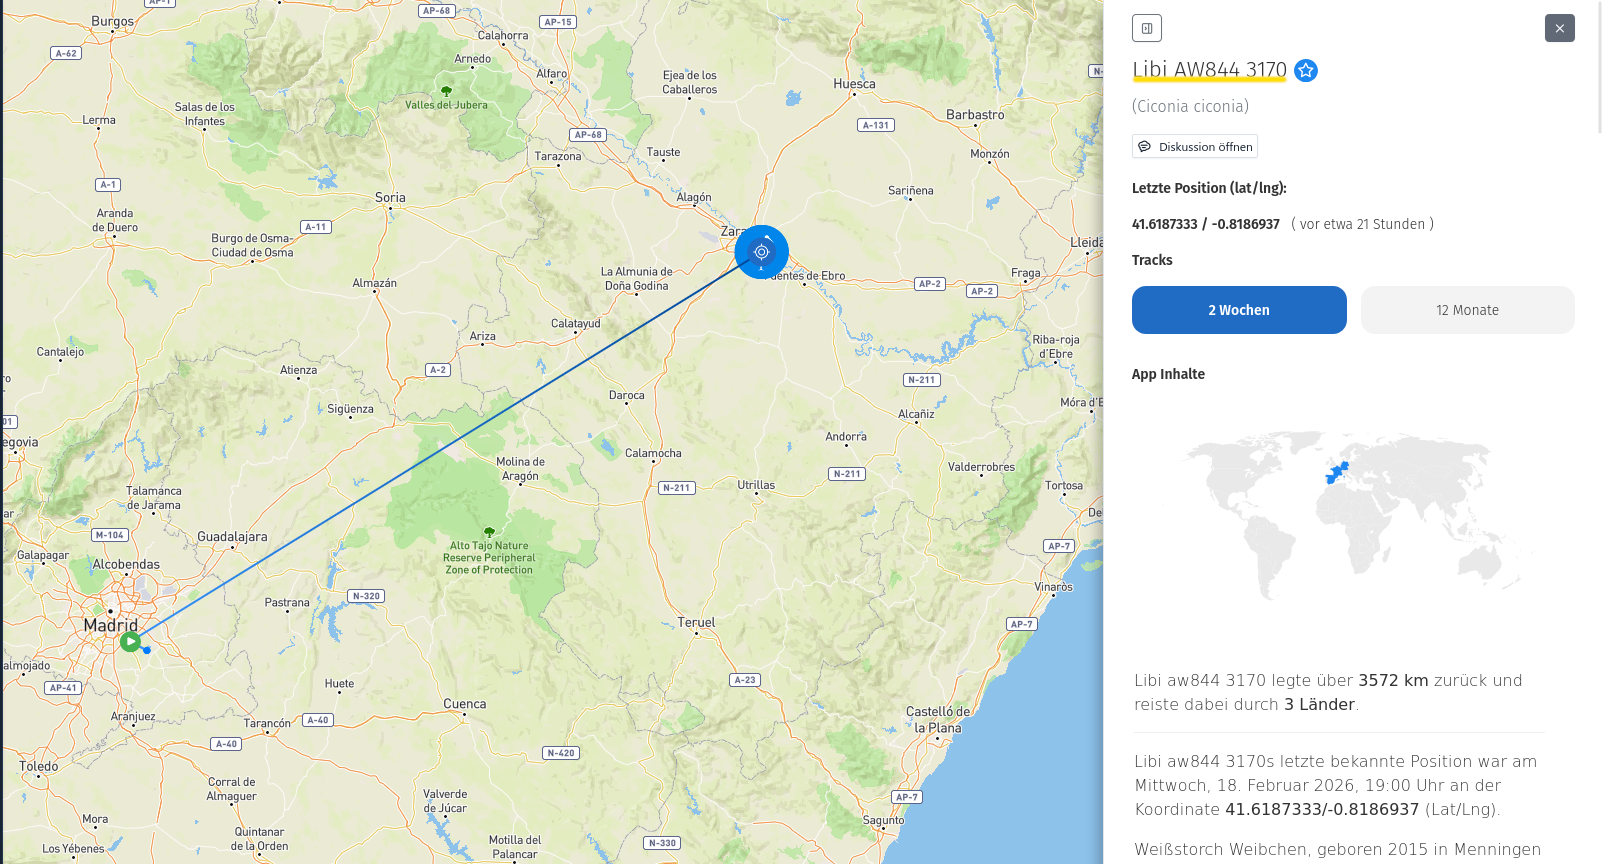
Task: Click the speech bubble icon for discussion
Action: click(1145, 147)
